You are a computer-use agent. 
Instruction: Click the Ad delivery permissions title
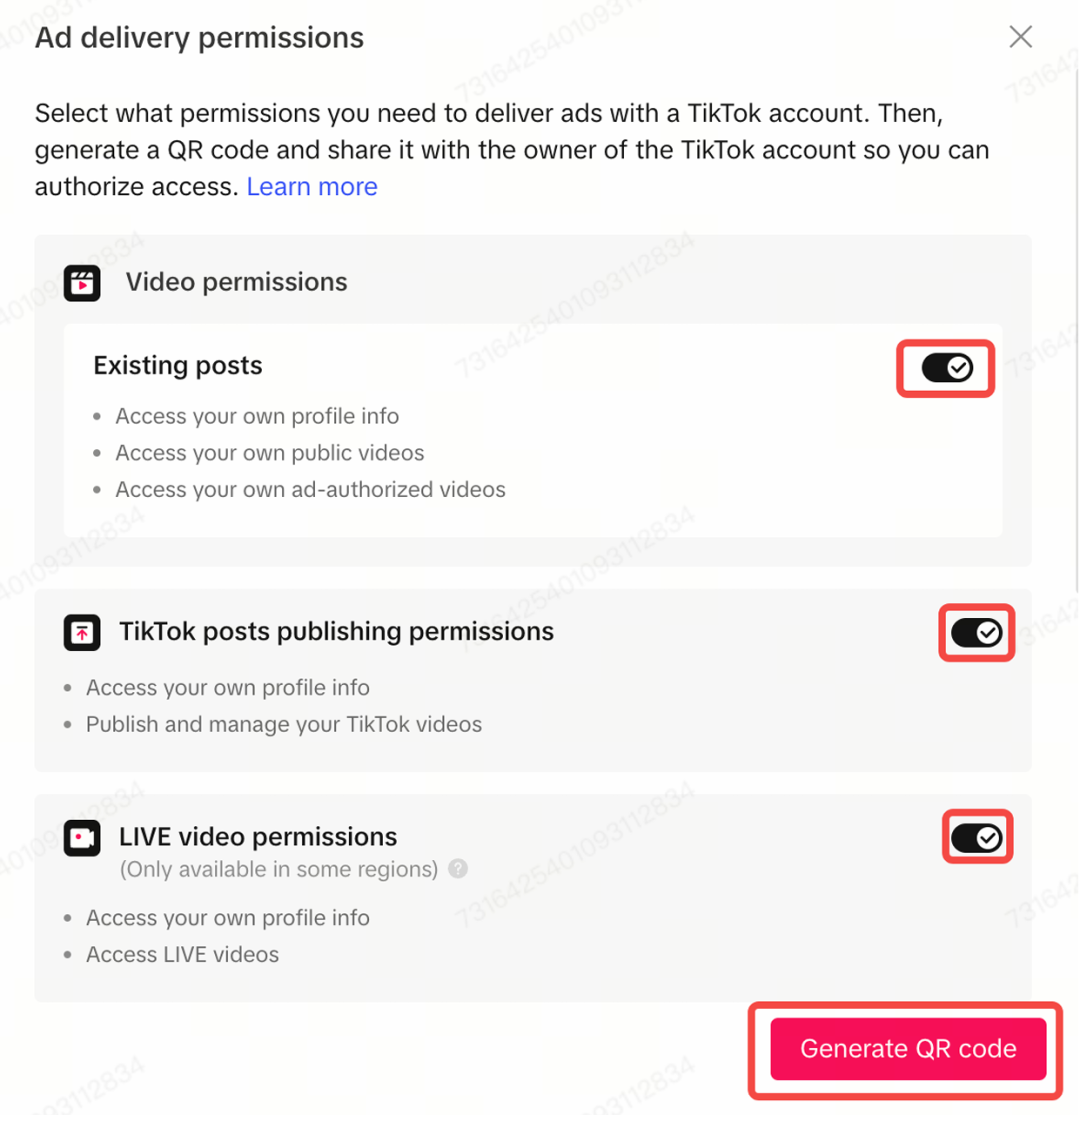click(x=200, y=38)
